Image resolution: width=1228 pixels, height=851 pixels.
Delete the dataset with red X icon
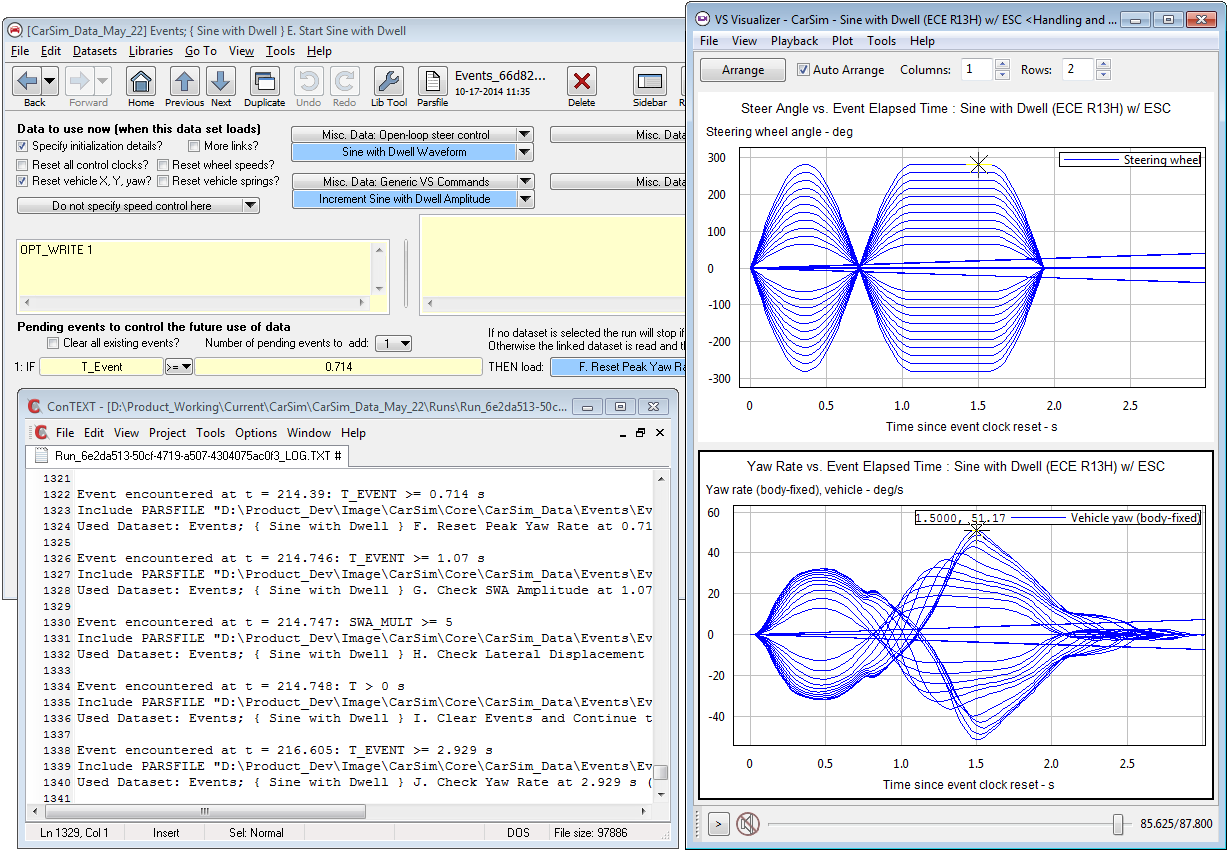click(581, 81)
